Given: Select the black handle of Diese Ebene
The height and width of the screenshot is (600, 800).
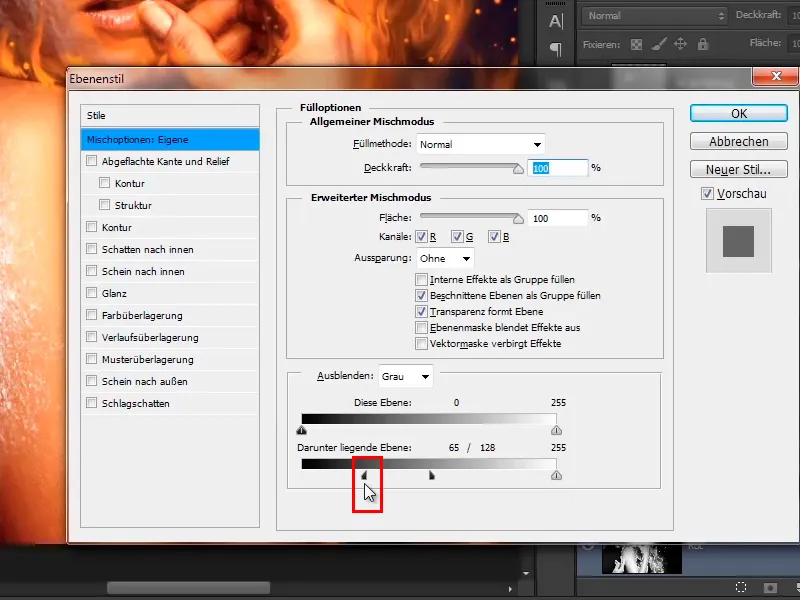Looking at the screenshot, I should click(302, 431).
